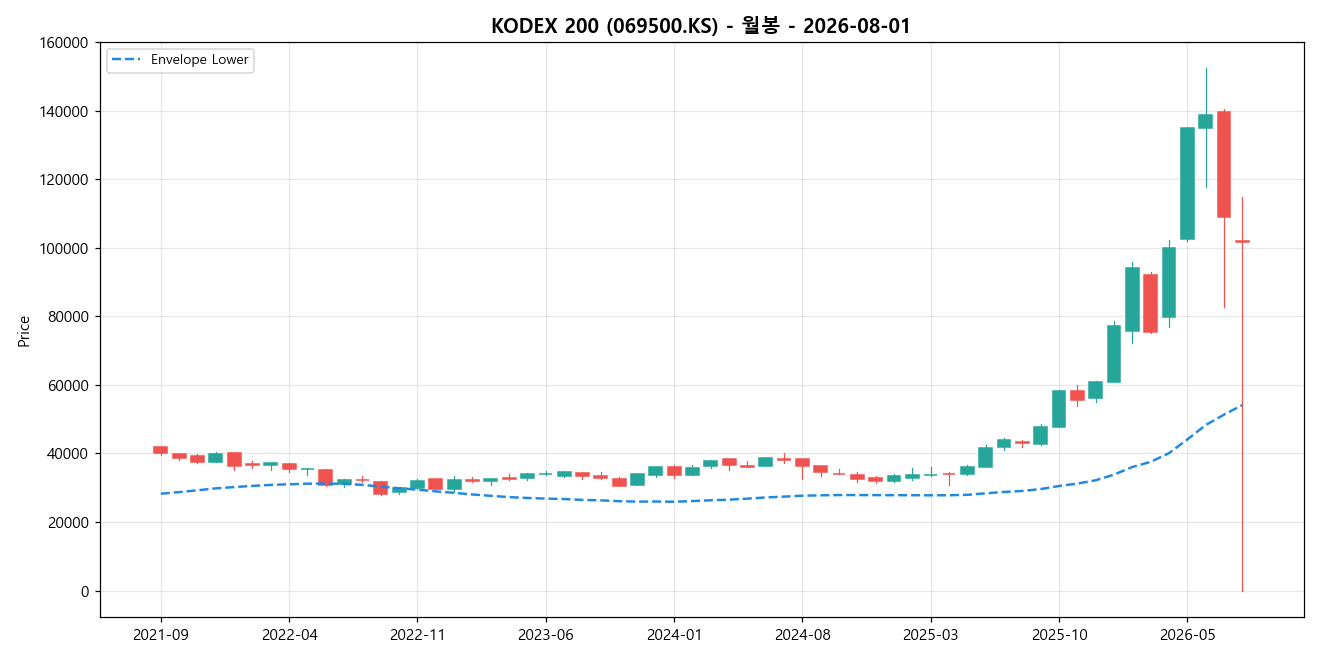1320x660 pixels.
Task: Click the green candle with wick reaching 152000
Action: pos(1205,121)
